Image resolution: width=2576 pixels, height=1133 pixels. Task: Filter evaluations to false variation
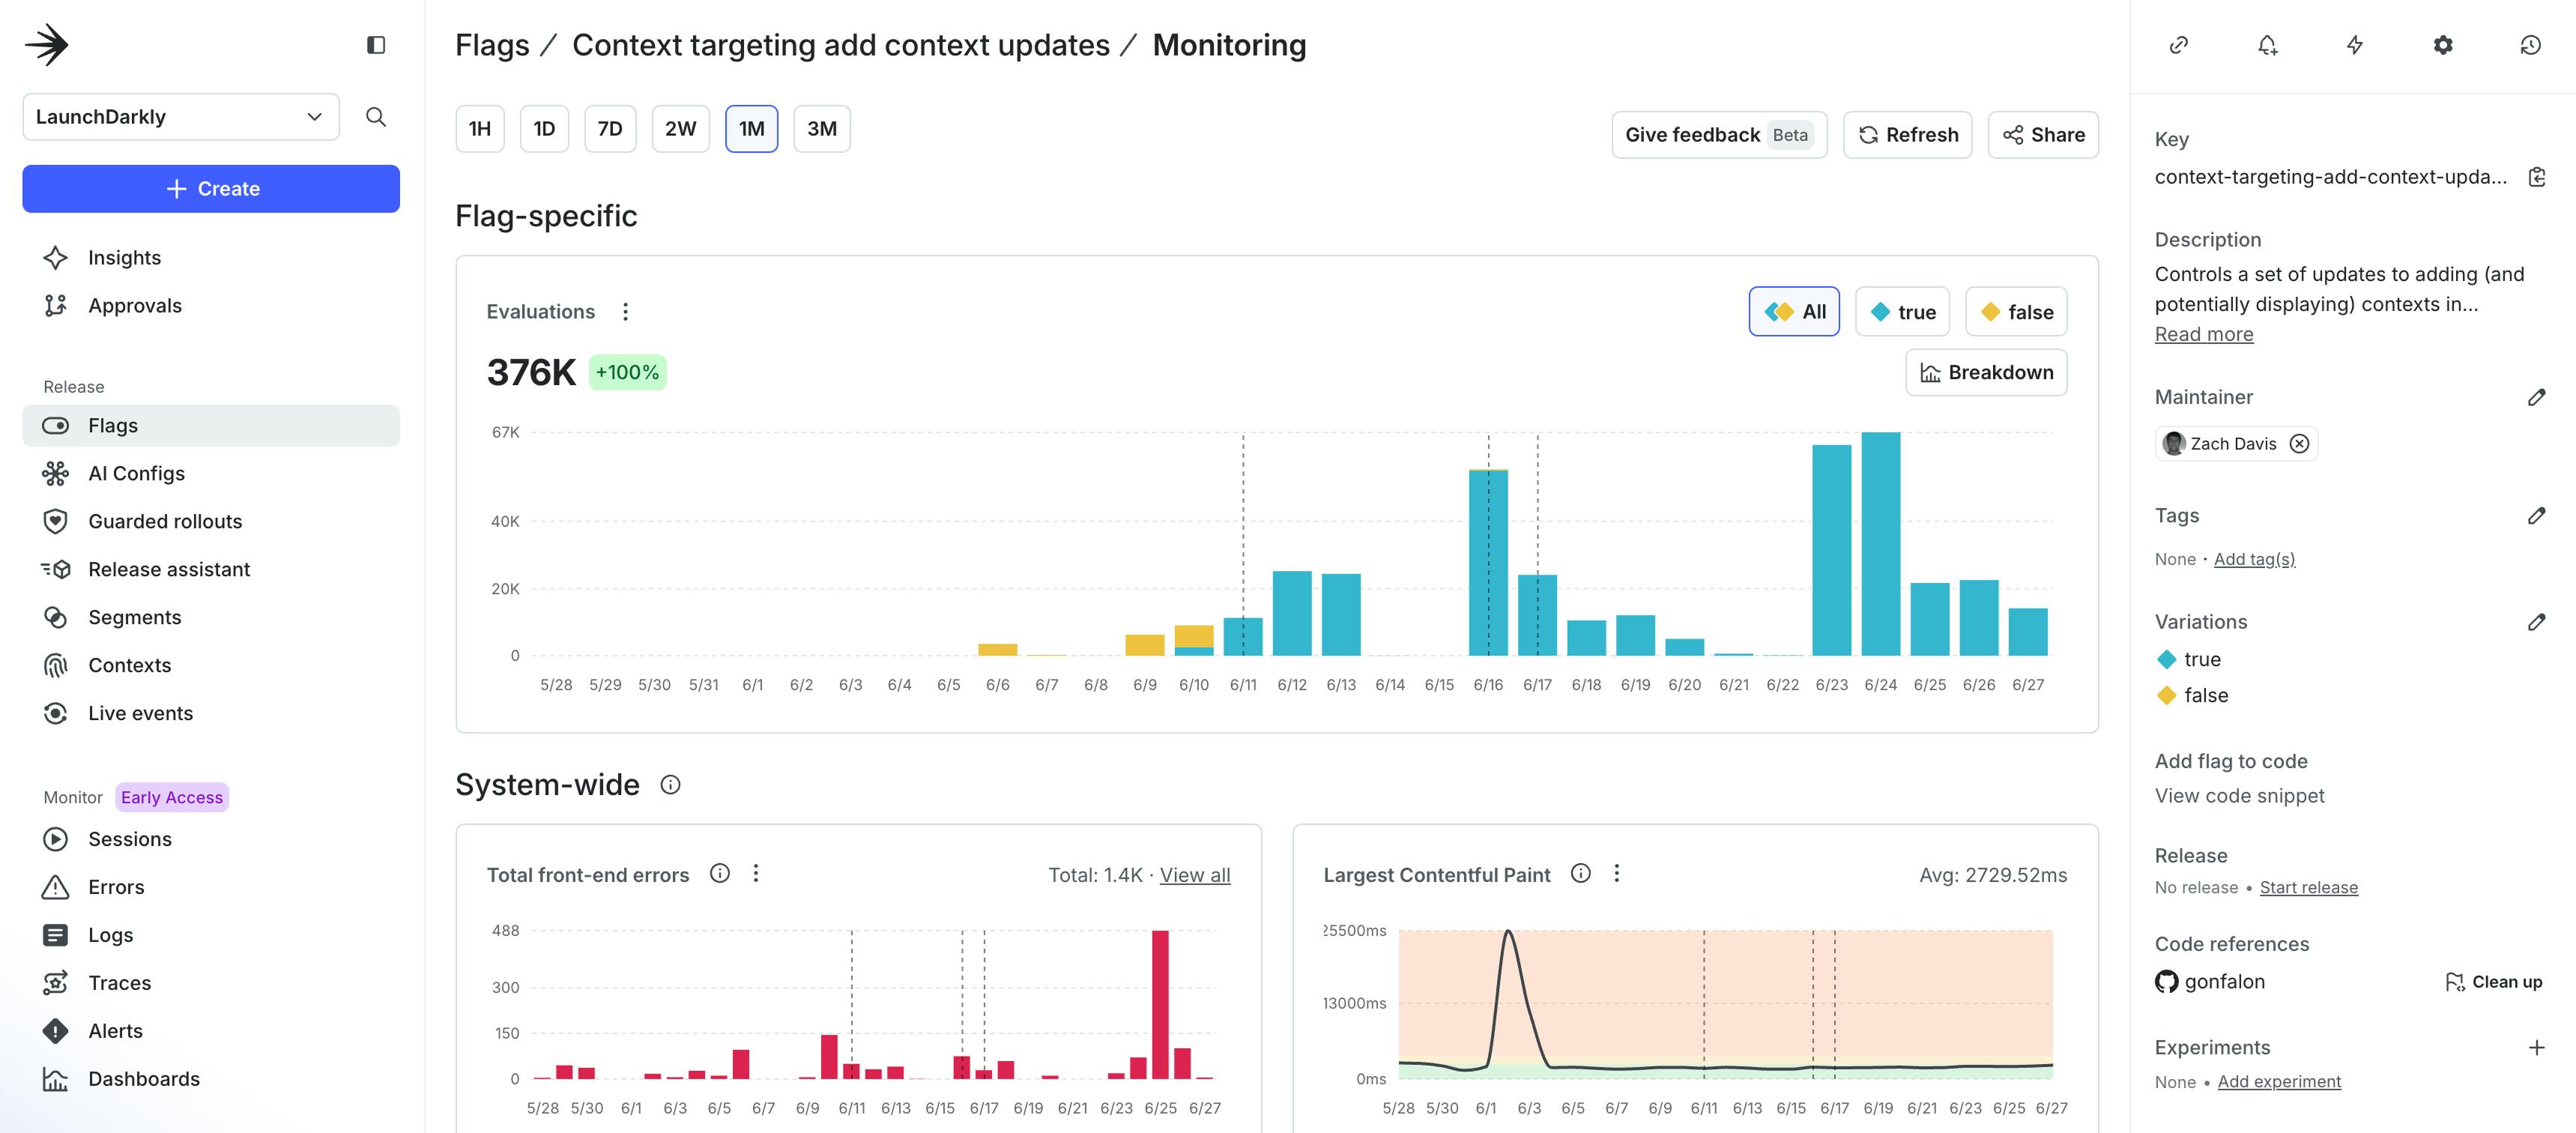coord(2016,312)
